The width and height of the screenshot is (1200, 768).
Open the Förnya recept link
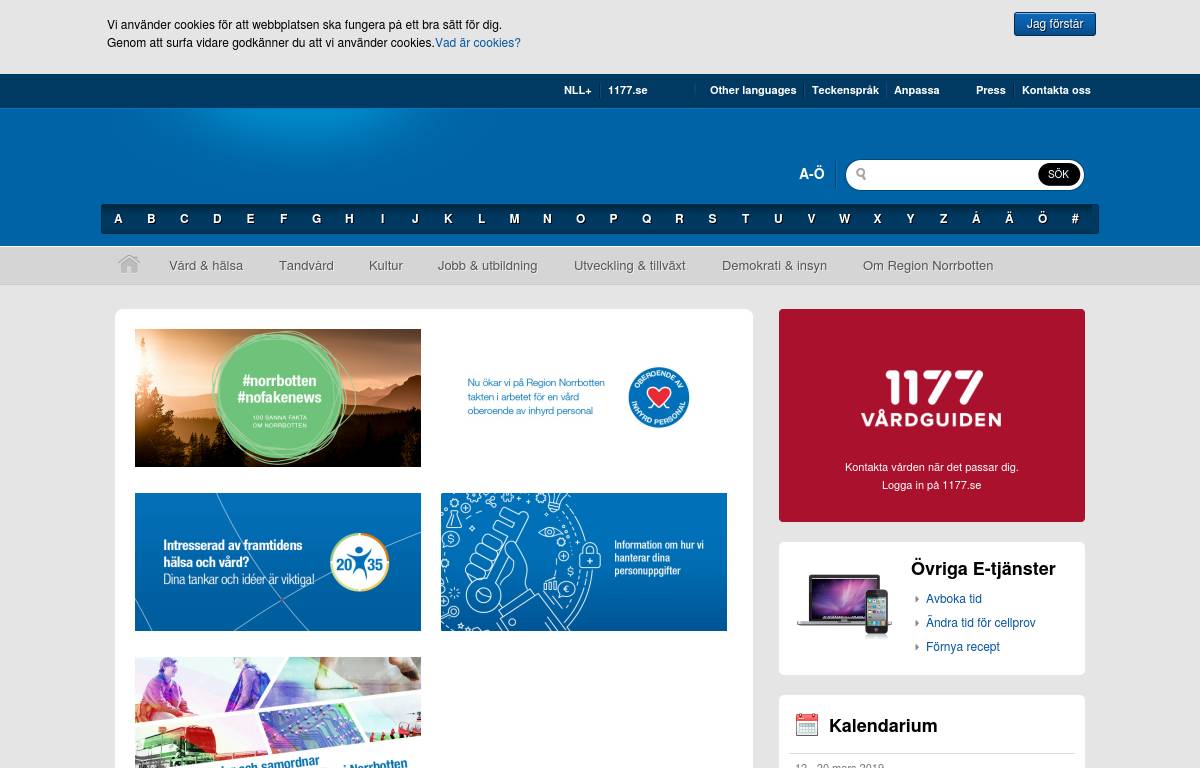pos(962,647)
